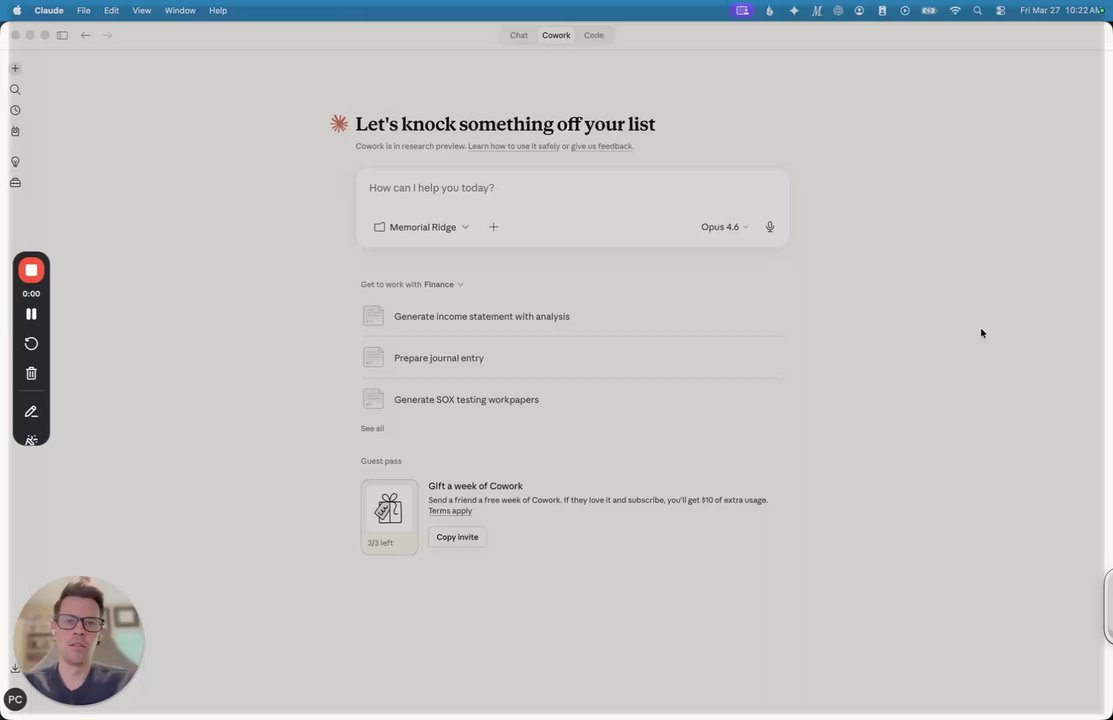1113x720 pixels.
Task: Click the document icon beside income statement
Action: (x=373, y=316)
